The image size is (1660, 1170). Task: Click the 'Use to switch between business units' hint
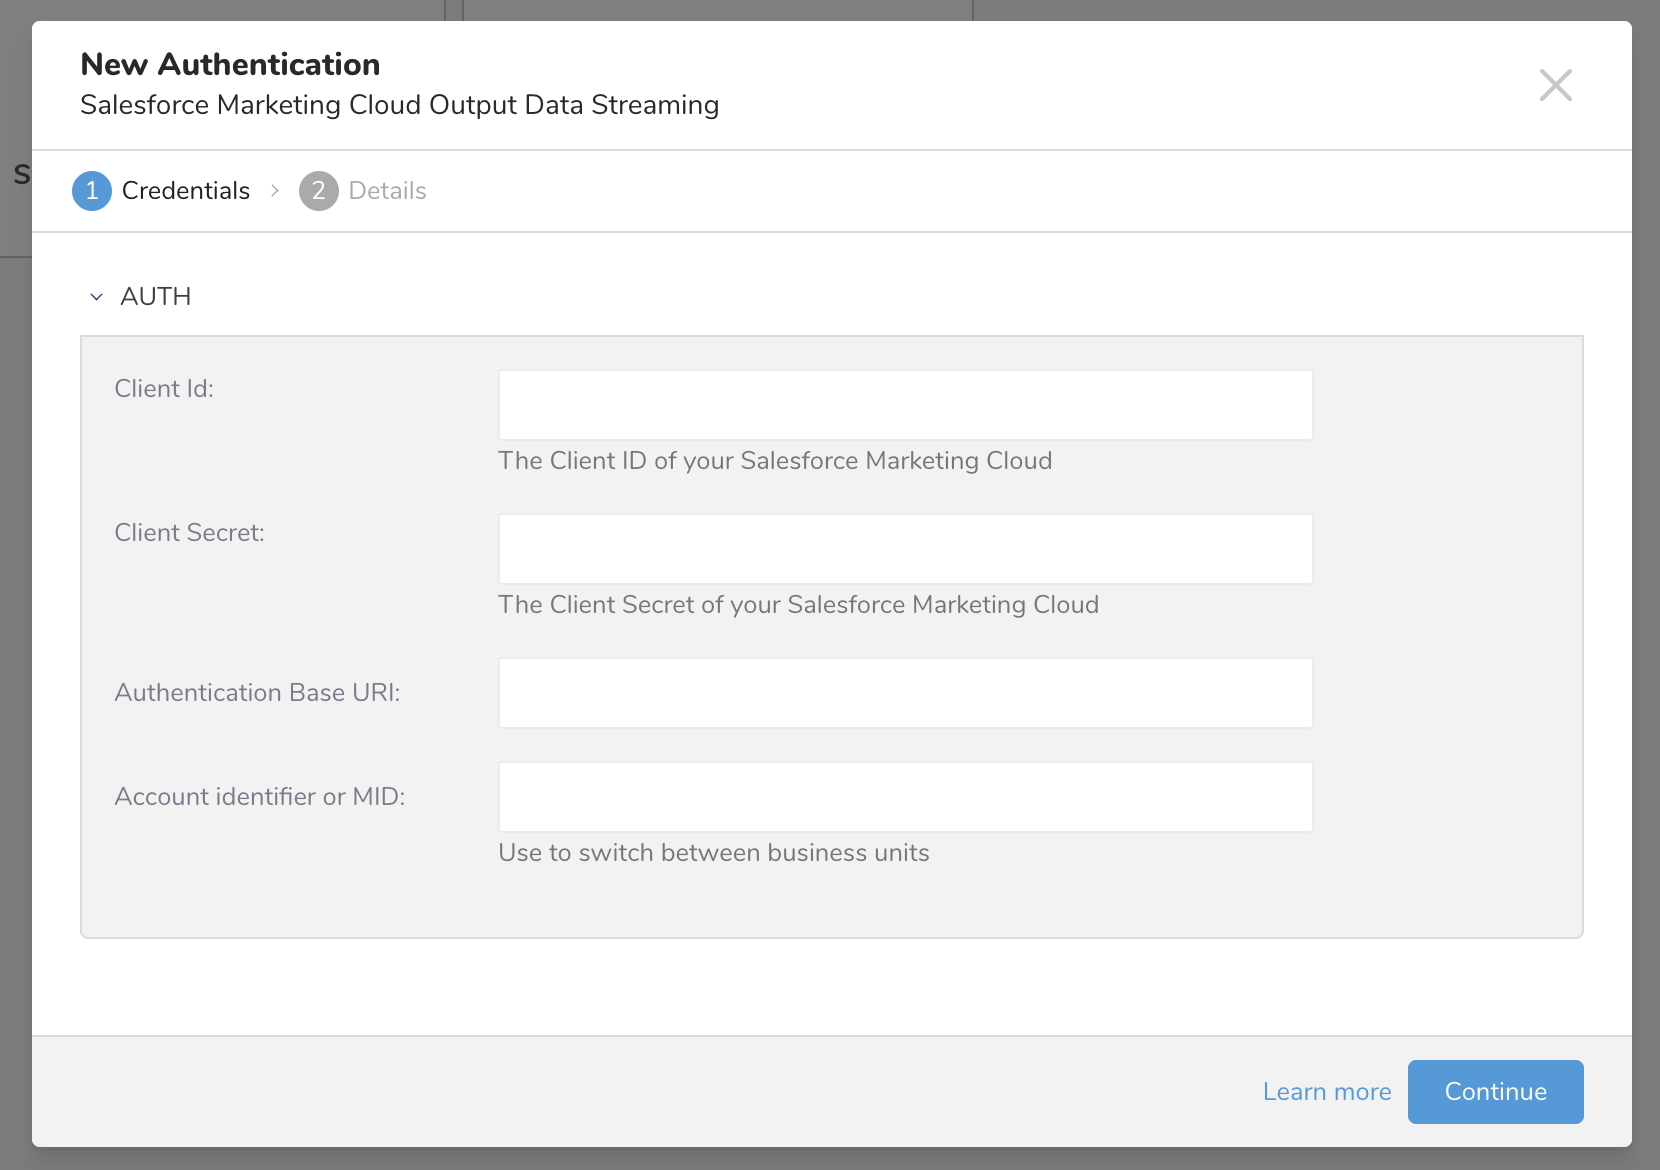tap(714, 853)
